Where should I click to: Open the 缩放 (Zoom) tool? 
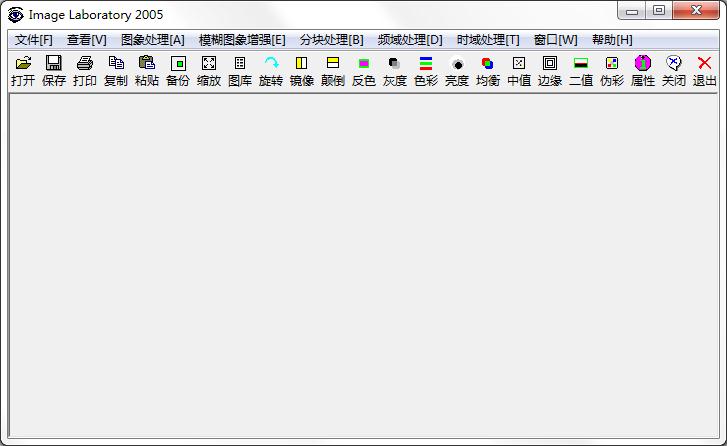tap(209, 63)
